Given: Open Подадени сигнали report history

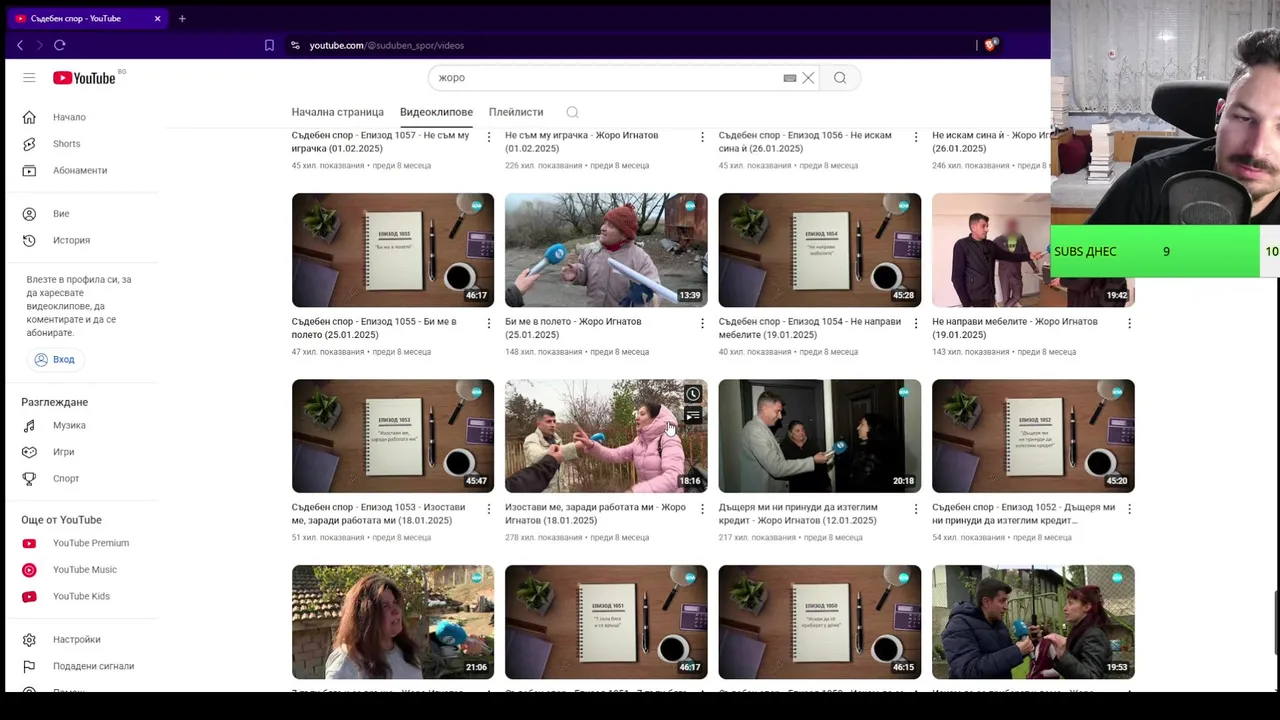Looking at the screenshot, I should click(x=93, y=666).
